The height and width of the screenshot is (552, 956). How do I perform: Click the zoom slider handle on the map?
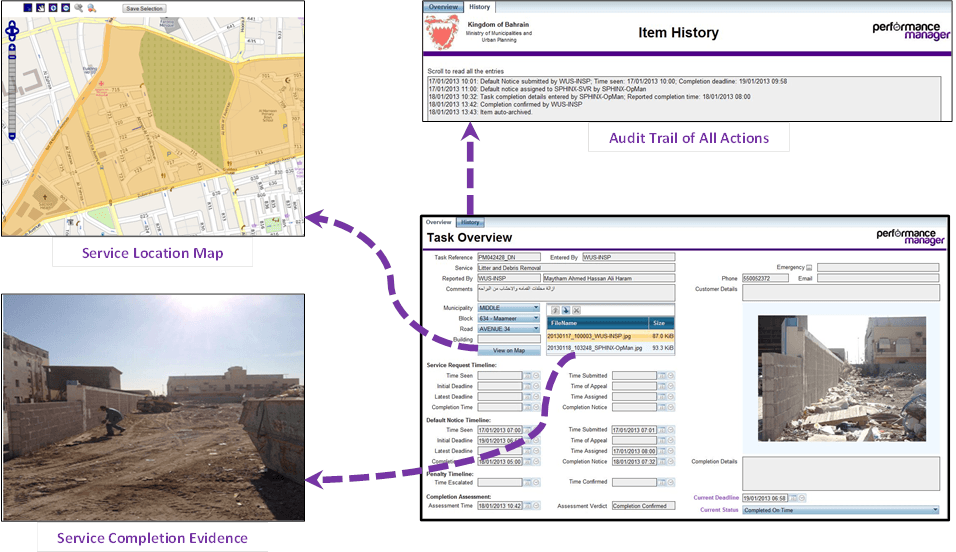[12, 57]
